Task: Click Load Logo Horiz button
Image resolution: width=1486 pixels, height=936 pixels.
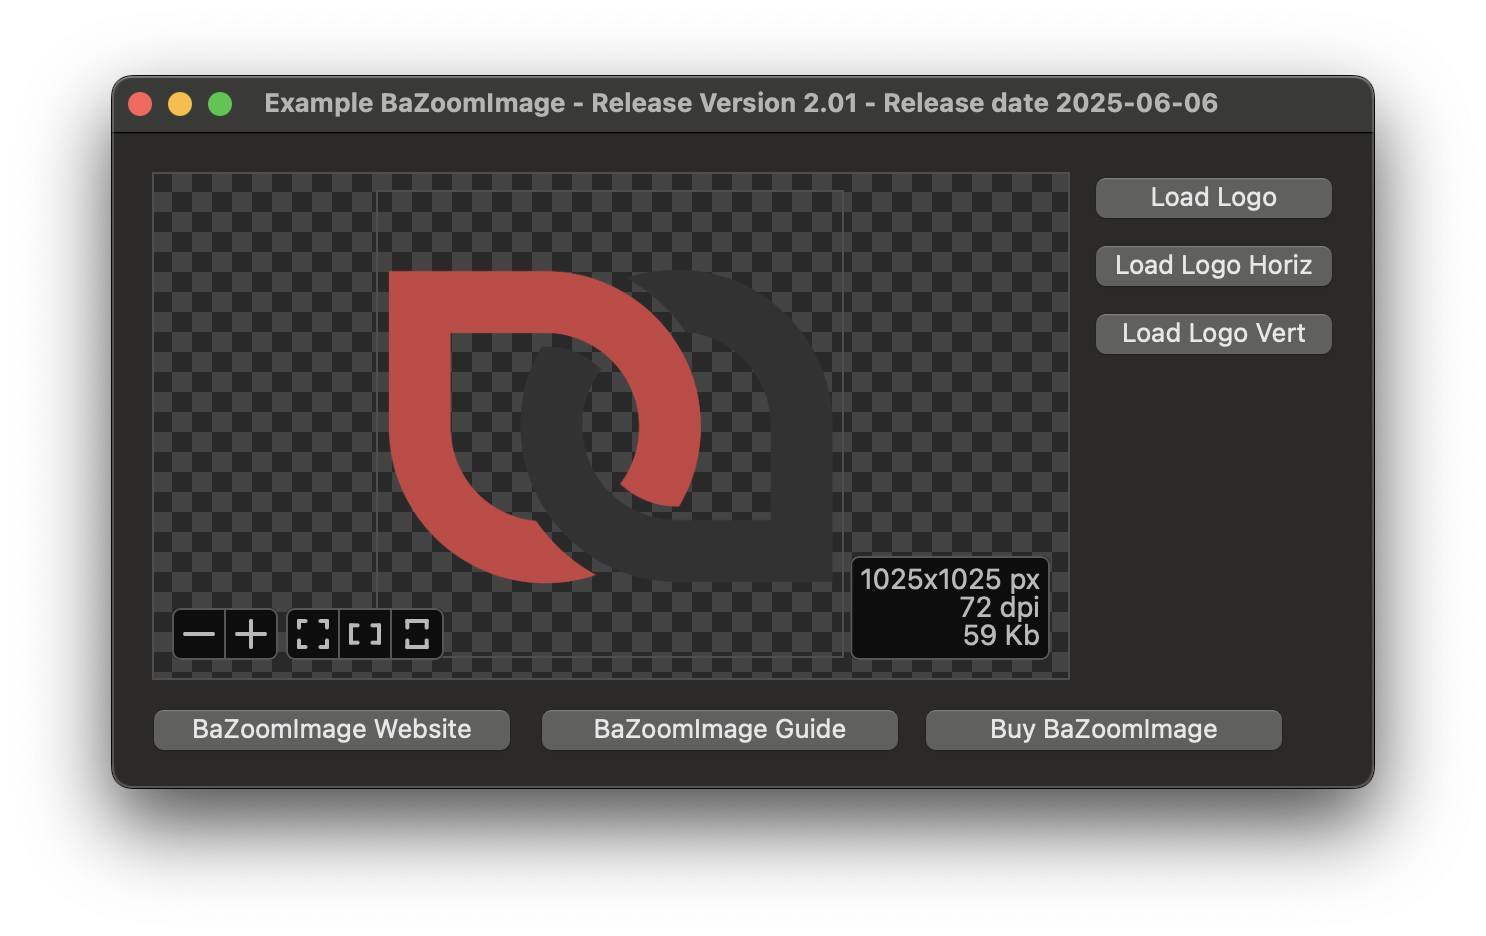Action: pyautogui.click(x=1213, y=266)
